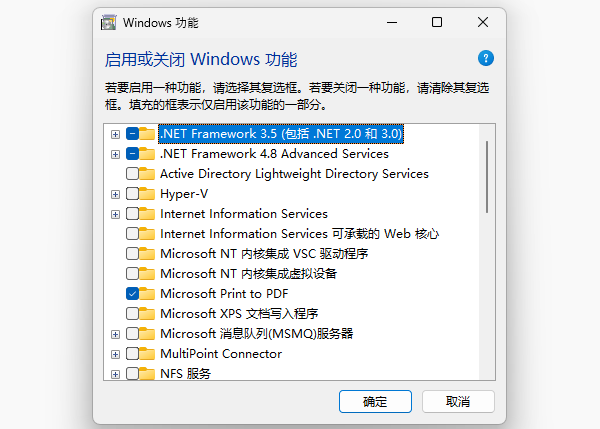
Task: Toggle the Microsoft NT 内核集成虚拟设备 checkbox
Action: [x=132, y=274]
